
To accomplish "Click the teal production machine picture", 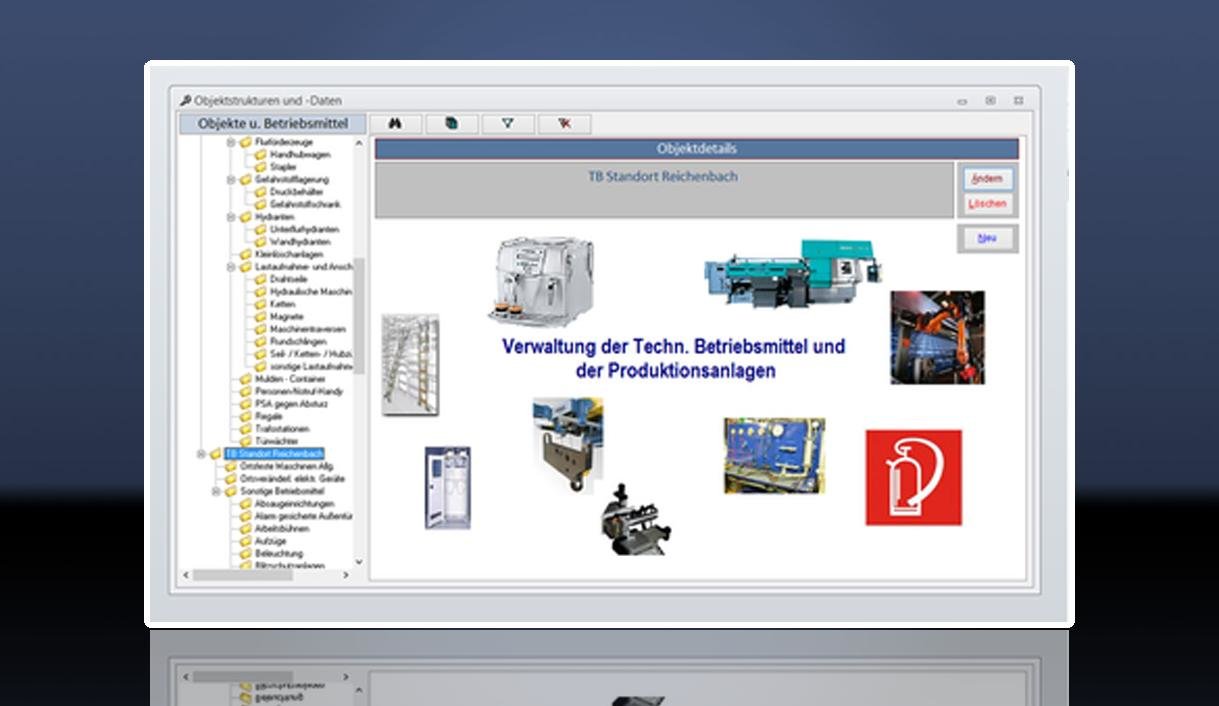I will pyautogui.click(x=793, y=274).
